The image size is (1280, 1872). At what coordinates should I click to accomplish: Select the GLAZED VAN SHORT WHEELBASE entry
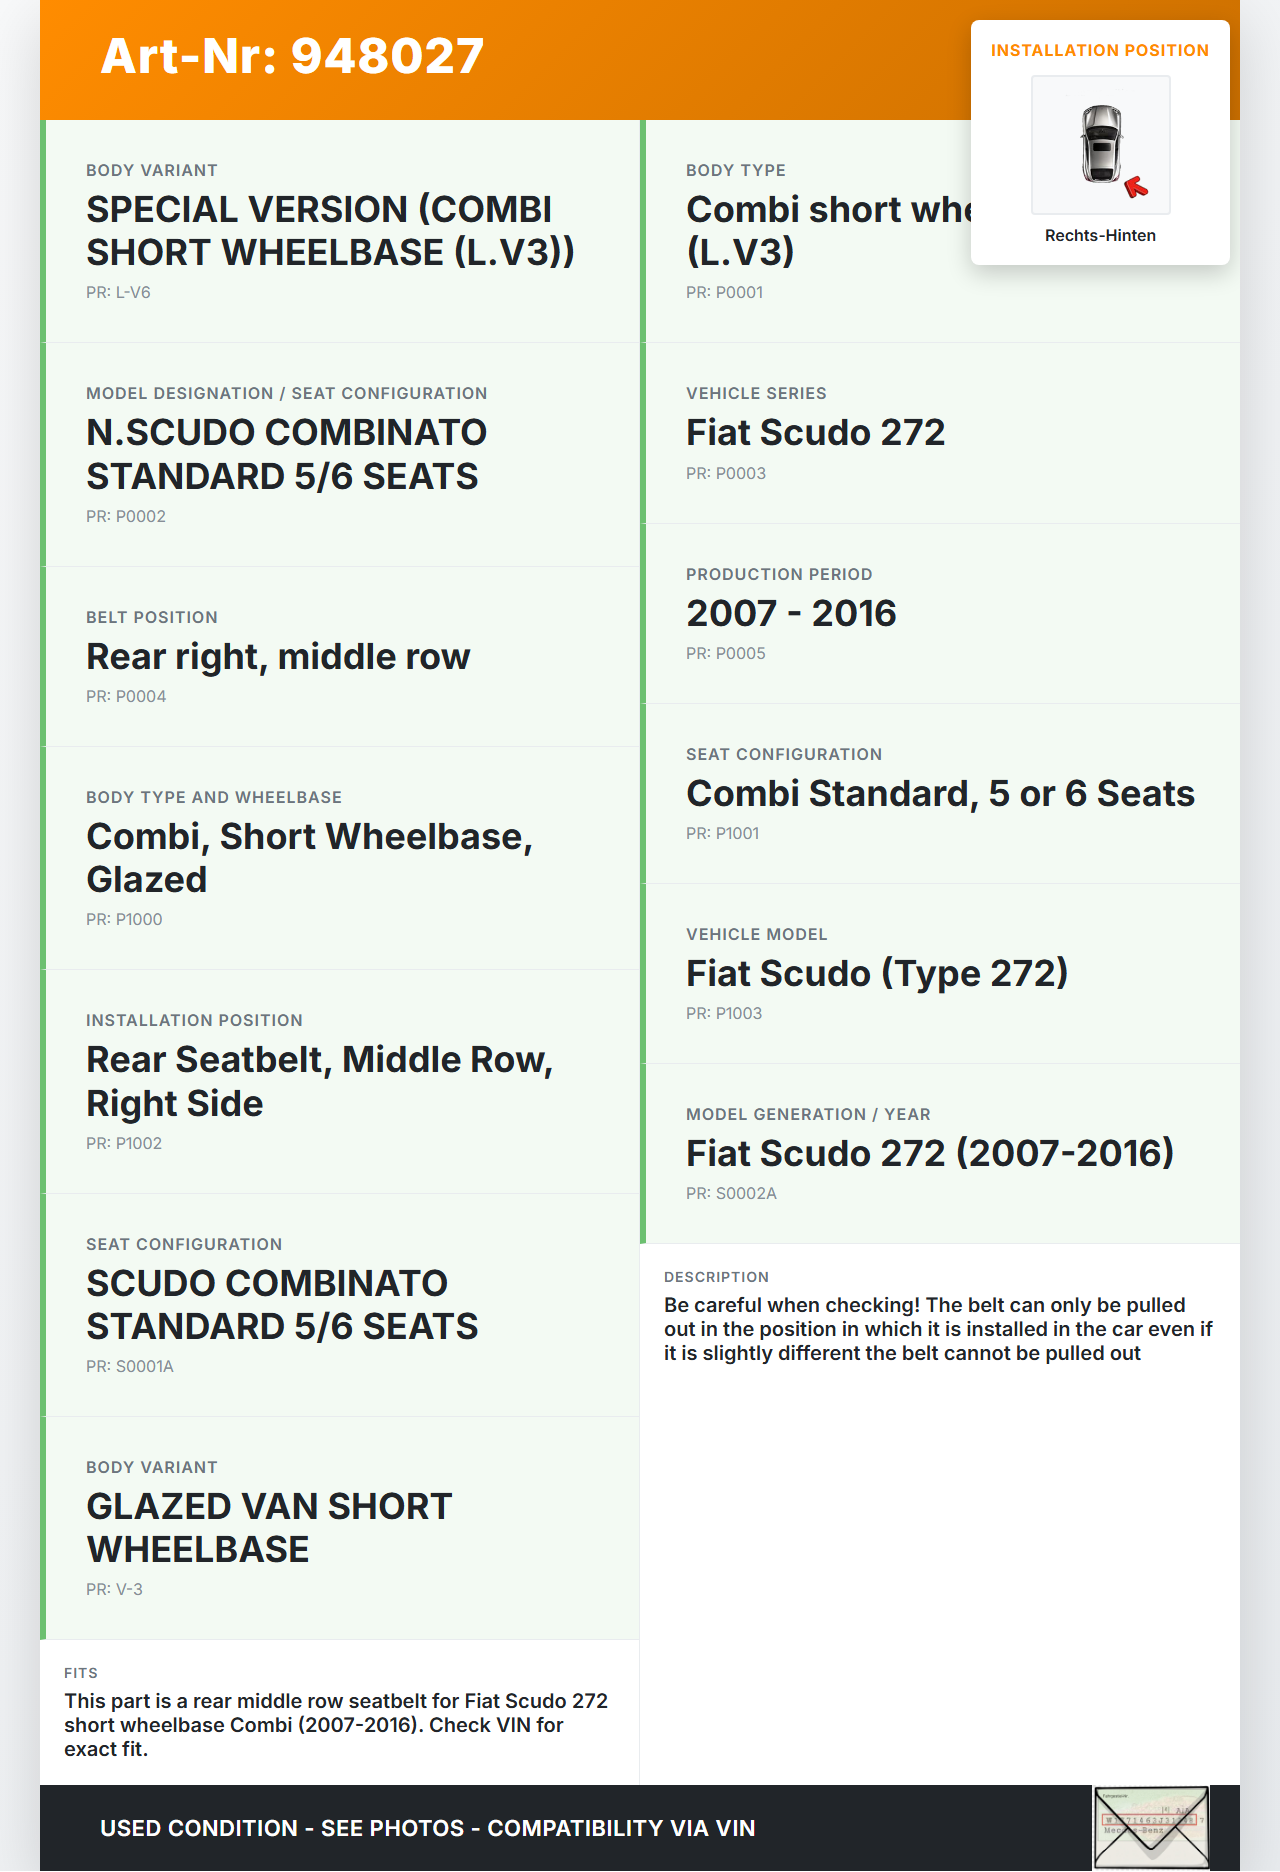pyautogui.click(x=269, y=1528)
